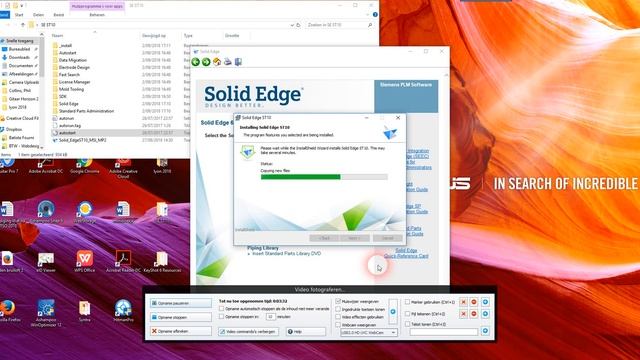Open the USB2.0 HD UVC WebCam dropdown

369,333
